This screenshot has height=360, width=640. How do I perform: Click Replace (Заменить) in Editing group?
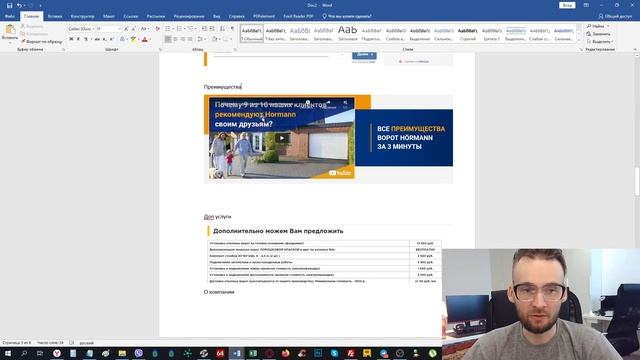pyautogui.click(x=598, y=34)
